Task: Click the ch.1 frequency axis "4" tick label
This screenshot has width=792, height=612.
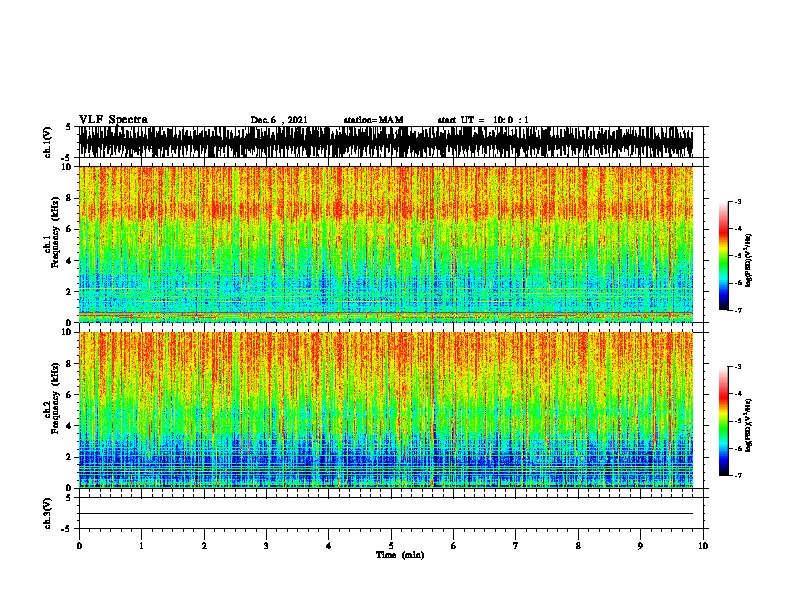Action: 70,261
